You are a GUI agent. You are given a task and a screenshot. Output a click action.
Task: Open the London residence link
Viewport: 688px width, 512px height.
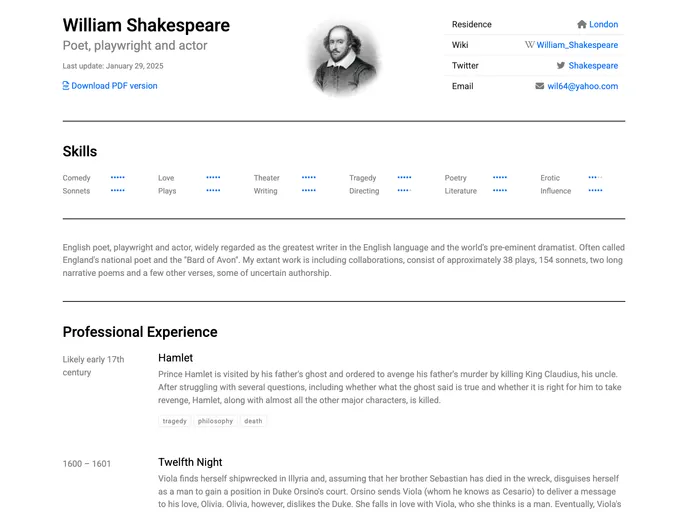(x=603, y=25)
